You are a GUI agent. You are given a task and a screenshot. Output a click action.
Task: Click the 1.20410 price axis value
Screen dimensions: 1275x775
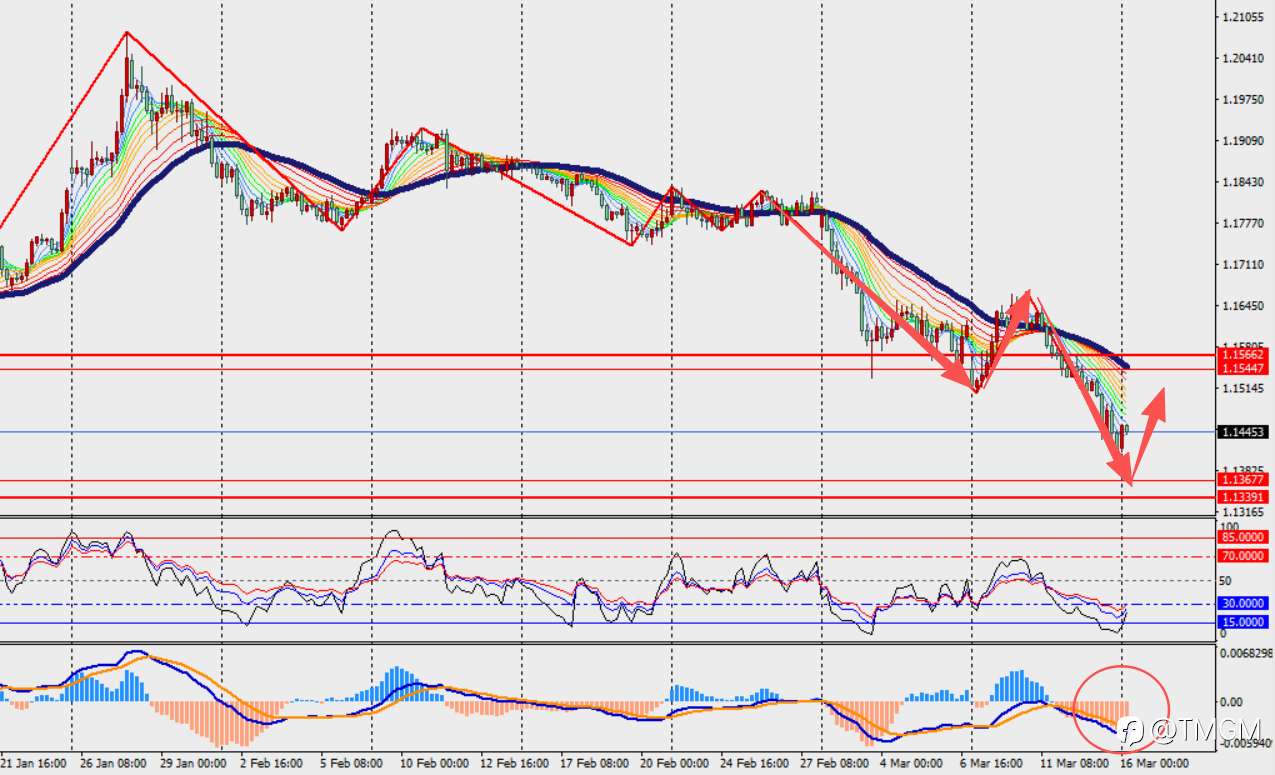1245,58
